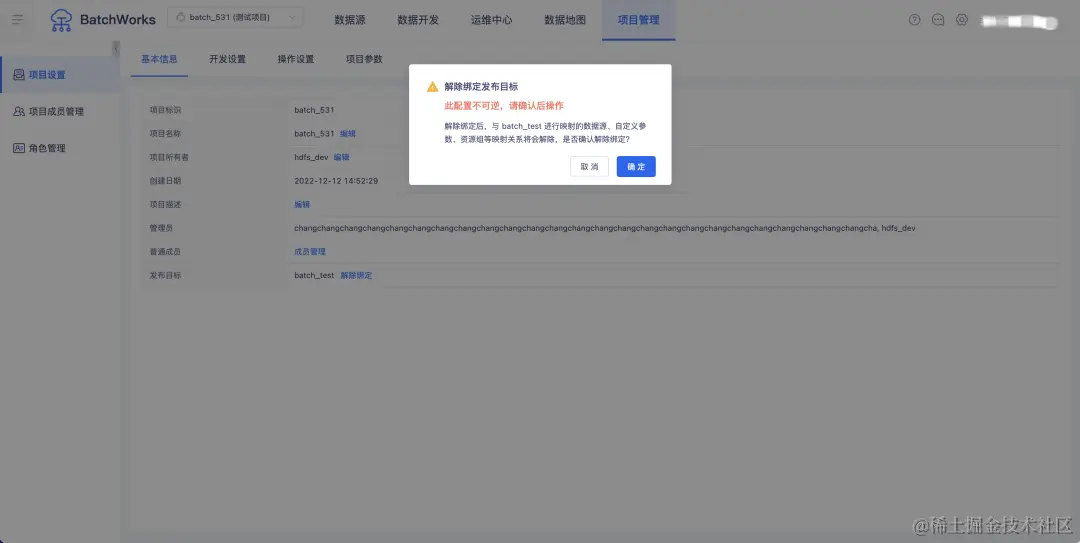Click the settings gear icon
The height and width of the screenshot is (543, 1080).
(962, 20)
